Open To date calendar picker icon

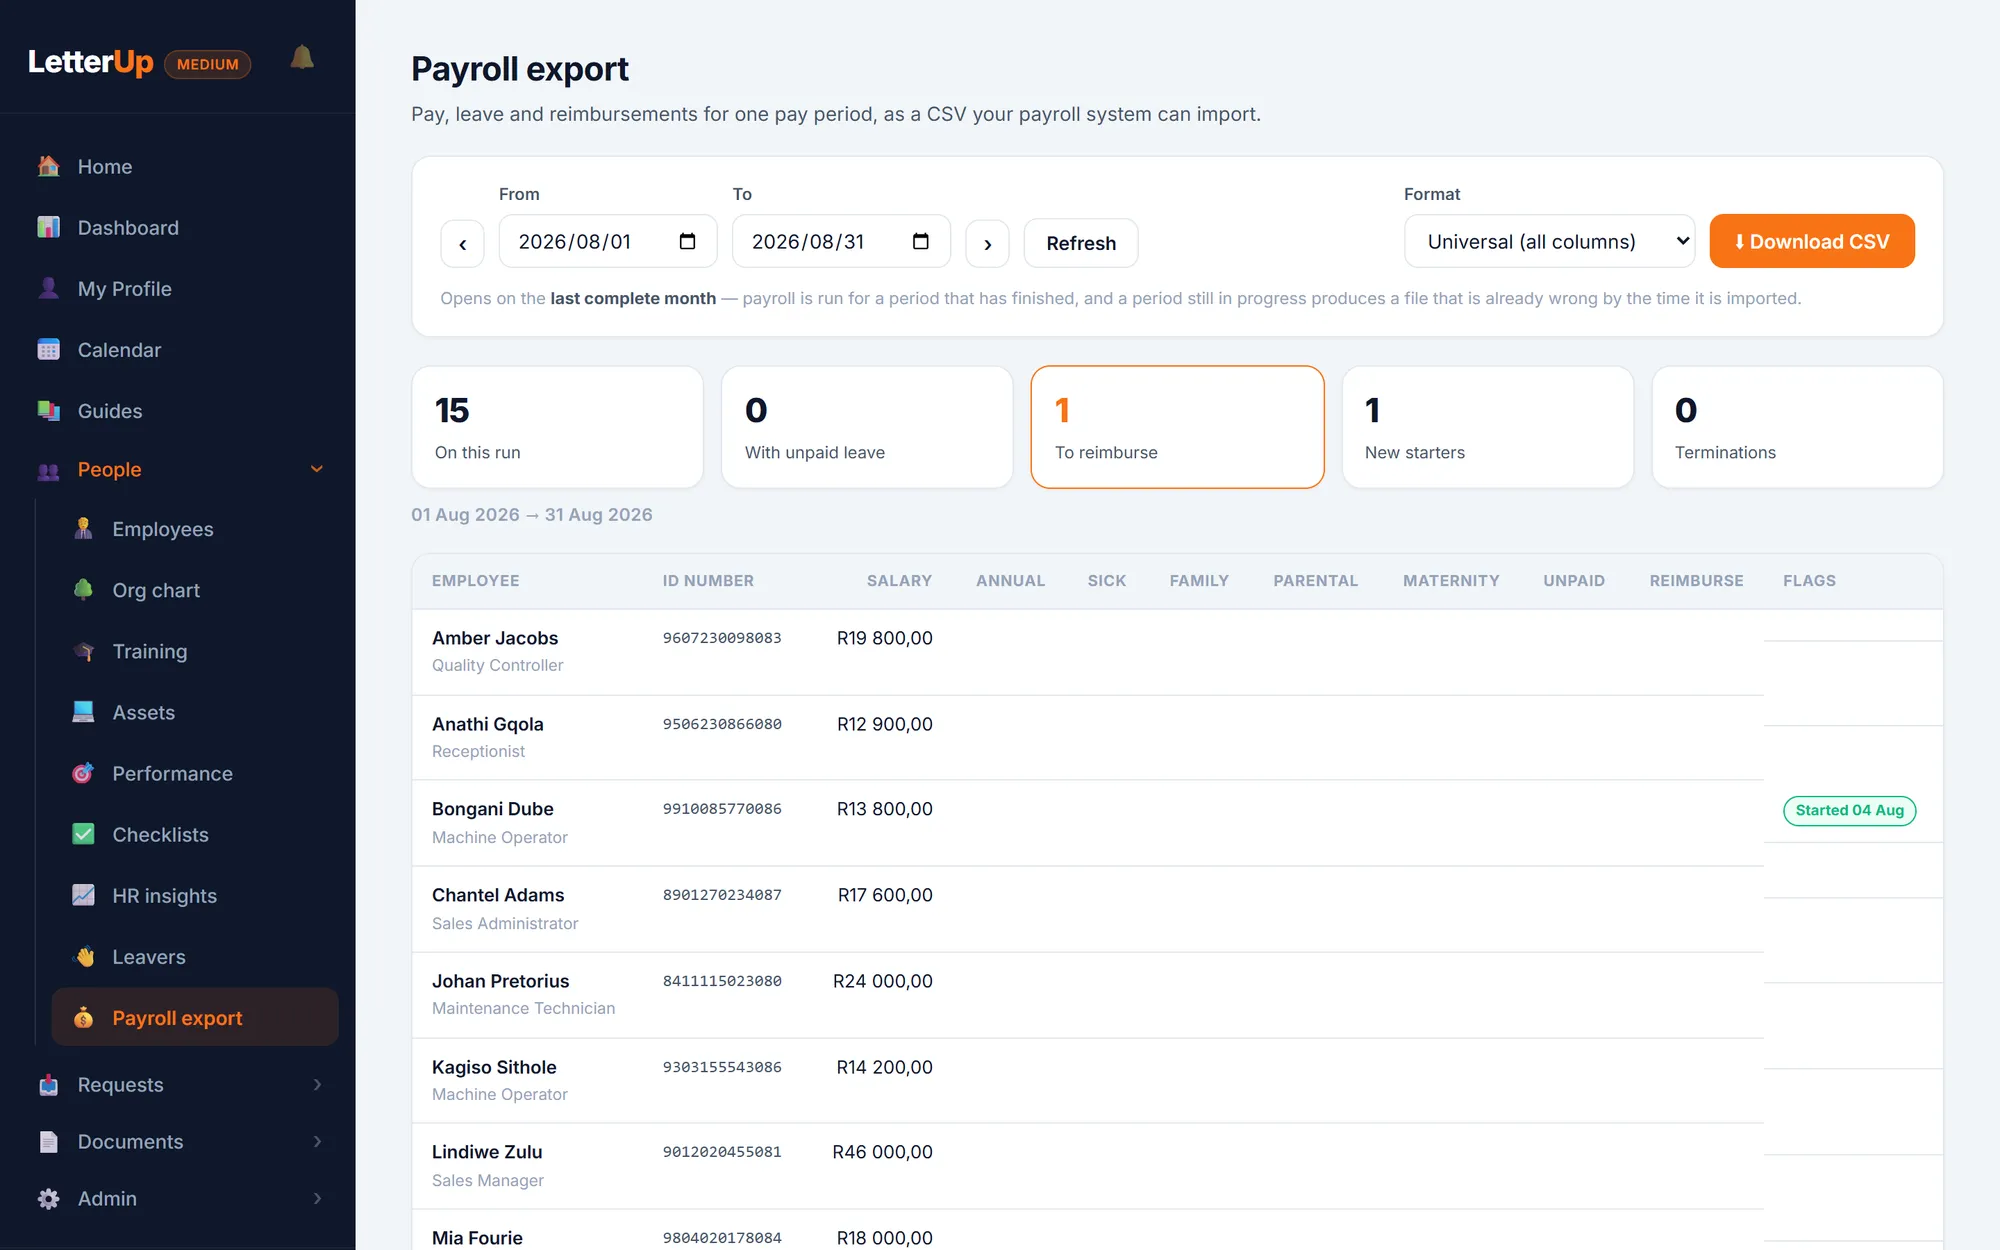pyautogui.click(x=921, y=241)
